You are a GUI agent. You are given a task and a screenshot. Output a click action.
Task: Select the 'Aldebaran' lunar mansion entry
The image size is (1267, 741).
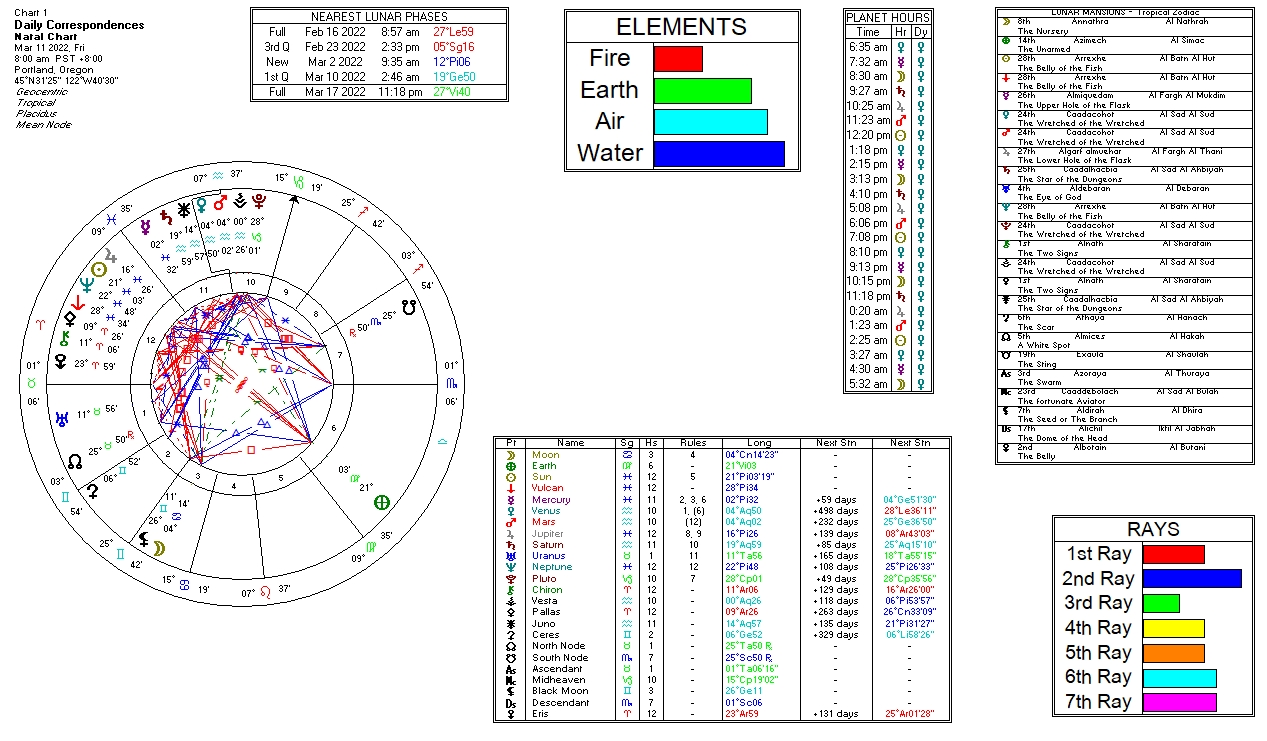coord(1088,188)
